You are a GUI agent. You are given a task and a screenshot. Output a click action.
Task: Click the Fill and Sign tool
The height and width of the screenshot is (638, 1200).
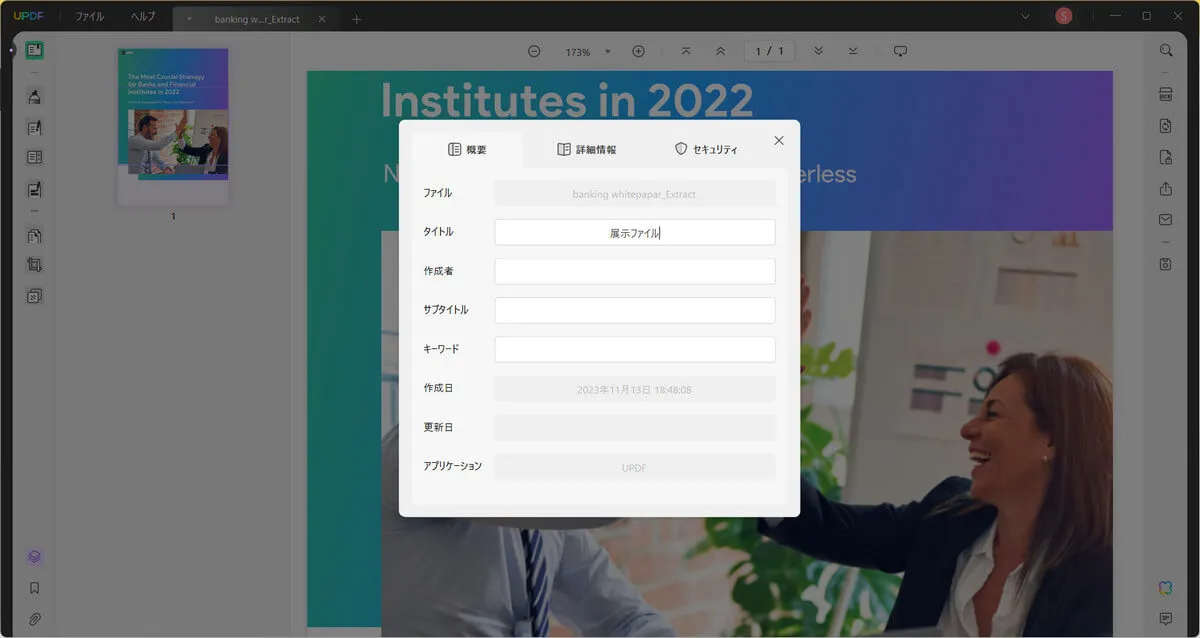pyautogui.click(x=34, y=188)
